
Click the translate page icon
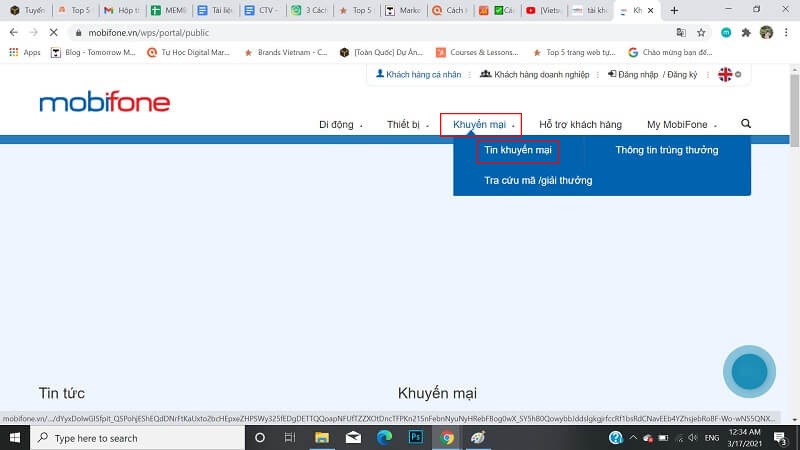click(681, 33)
